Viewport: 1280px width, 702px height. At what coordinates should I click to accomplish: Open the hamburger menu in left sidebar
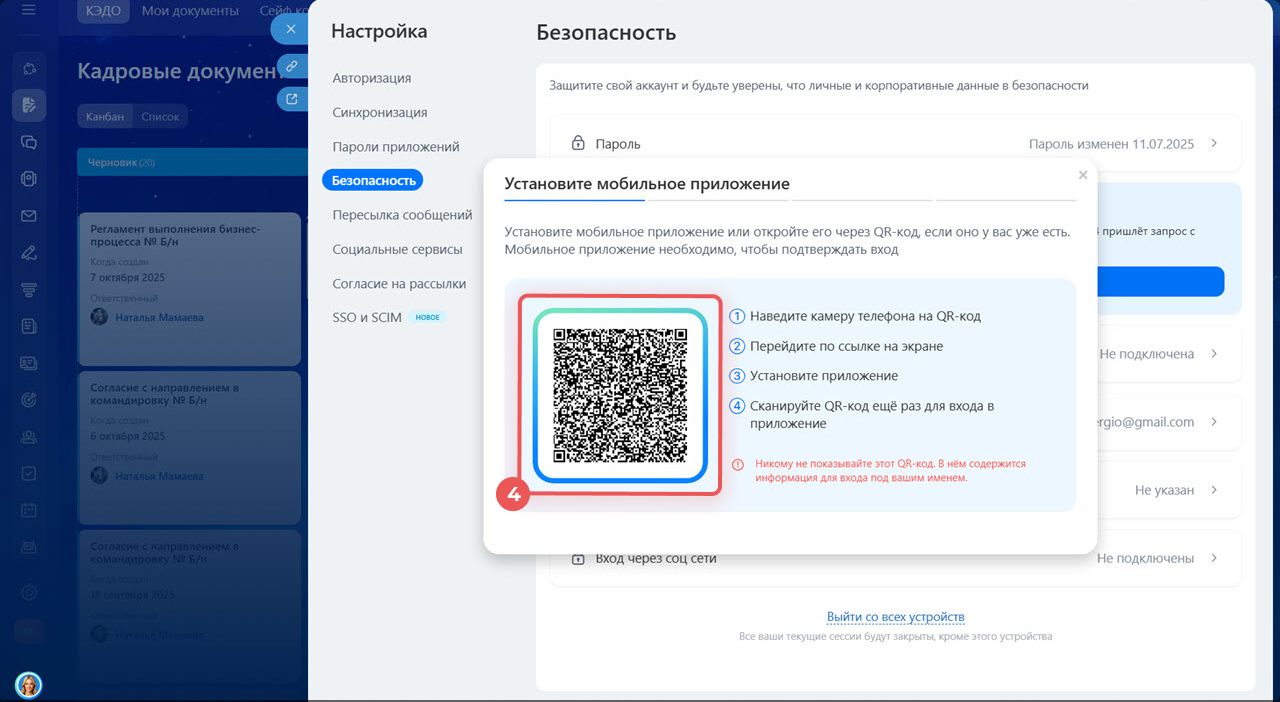click(29, 11)
